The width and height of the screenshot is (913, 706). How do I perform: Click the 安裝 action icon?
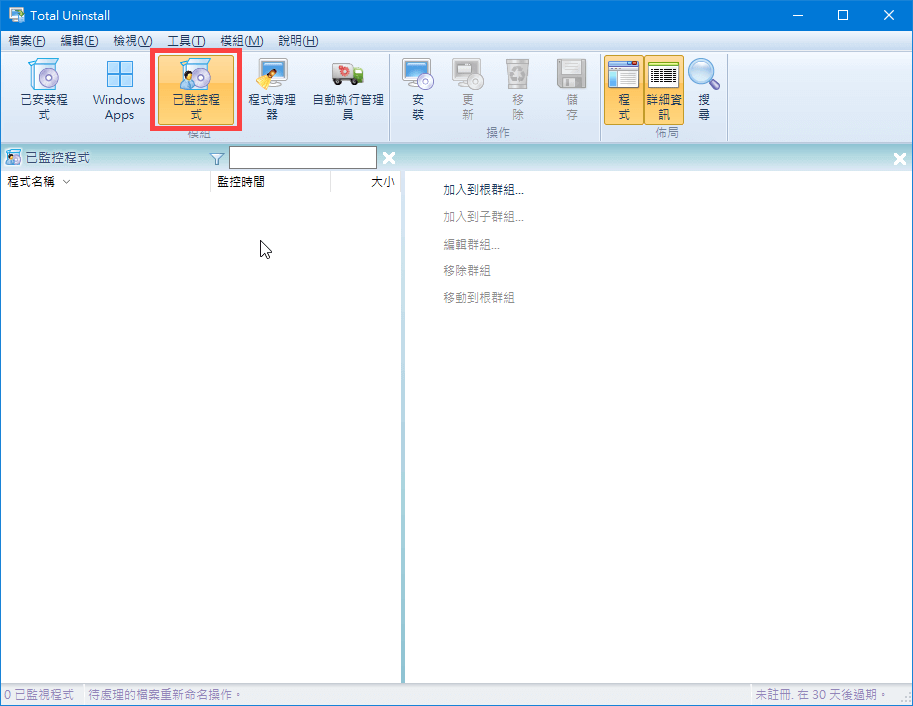pyautogui.click(x=417, y=90)
